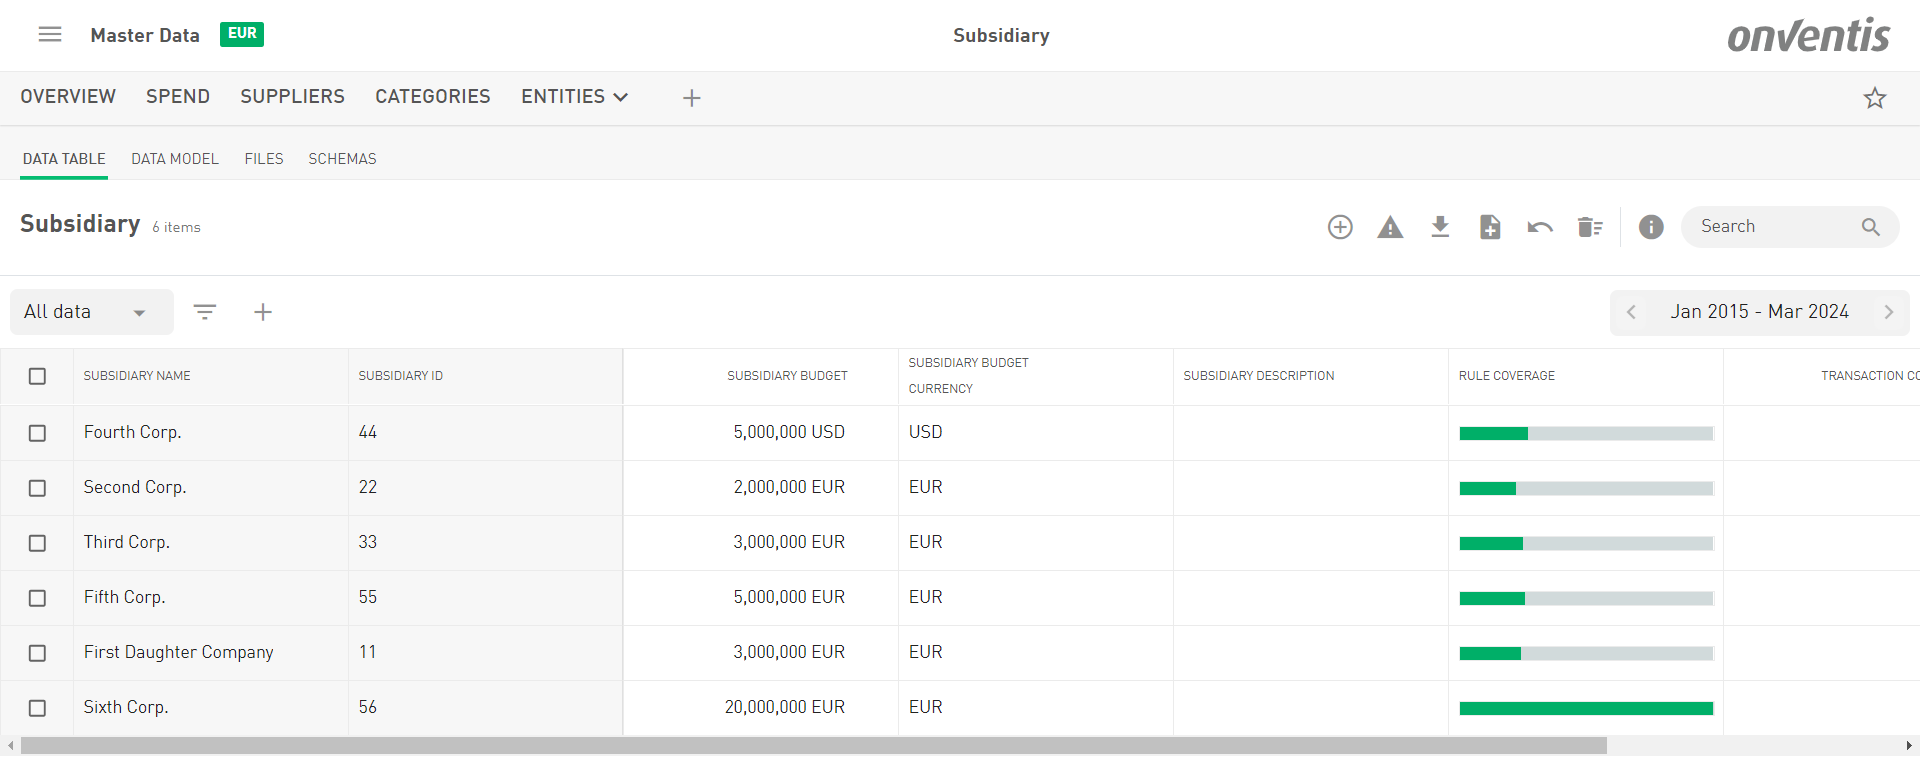
Task: Expand the All data dropdown
Action: tap(90, 312)
